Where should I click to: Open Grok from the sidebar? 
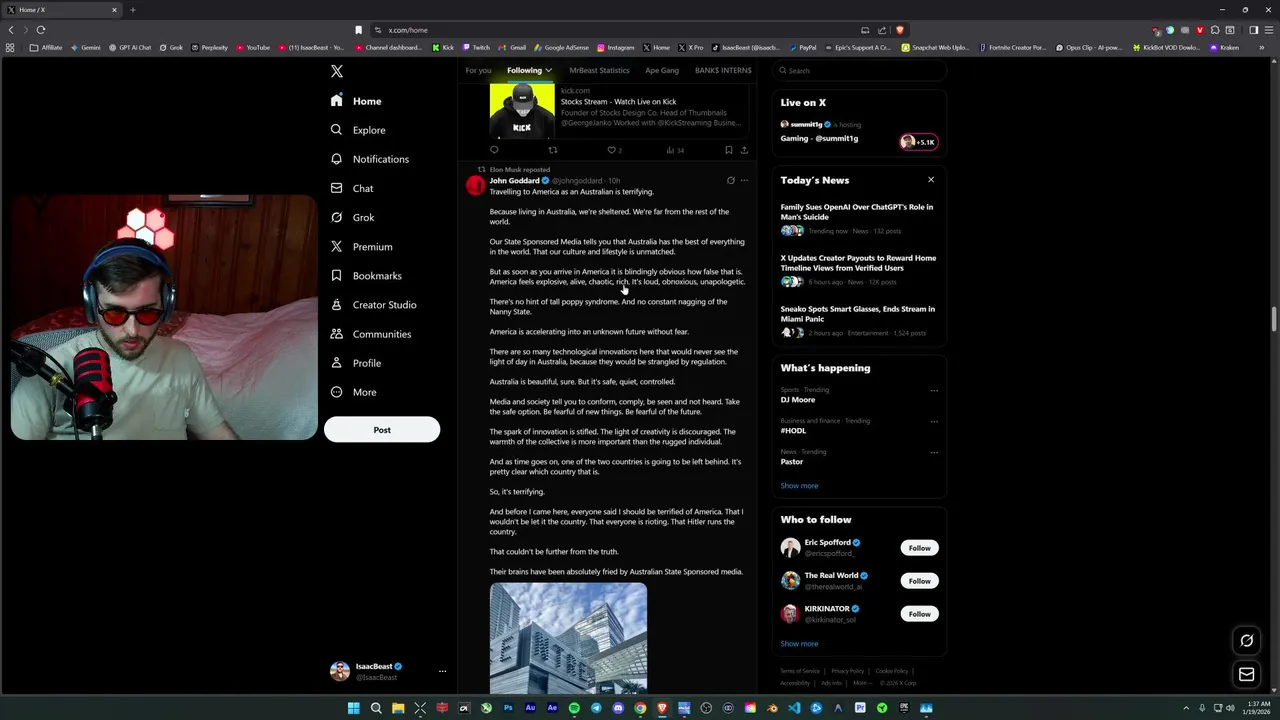(x=352, y=217)
